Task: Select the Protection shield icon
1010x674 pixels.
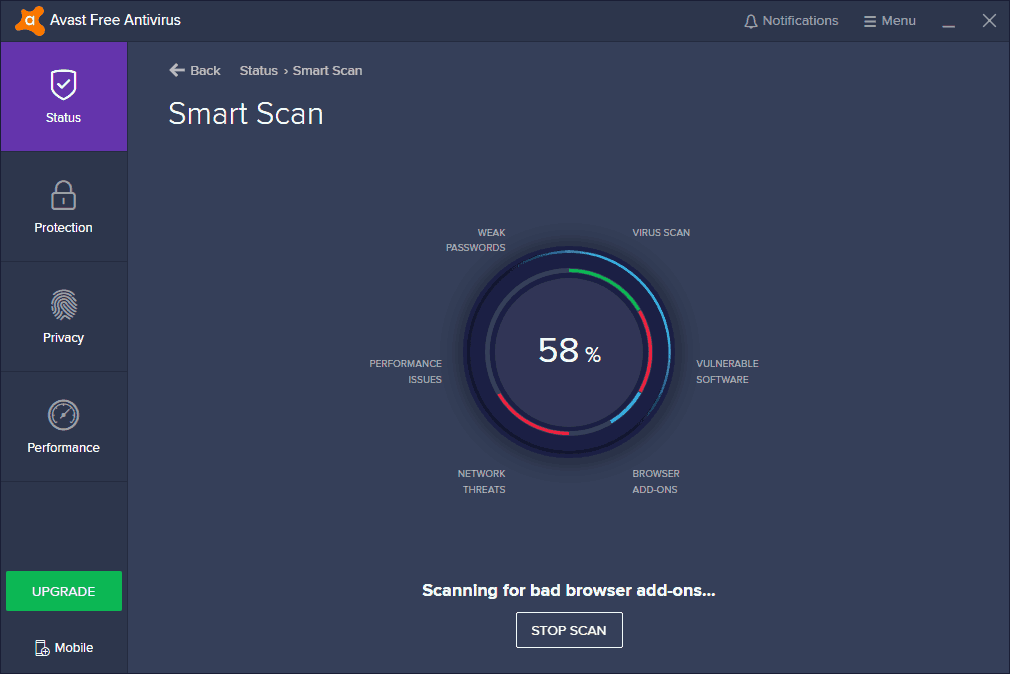Action: point(63,195)
